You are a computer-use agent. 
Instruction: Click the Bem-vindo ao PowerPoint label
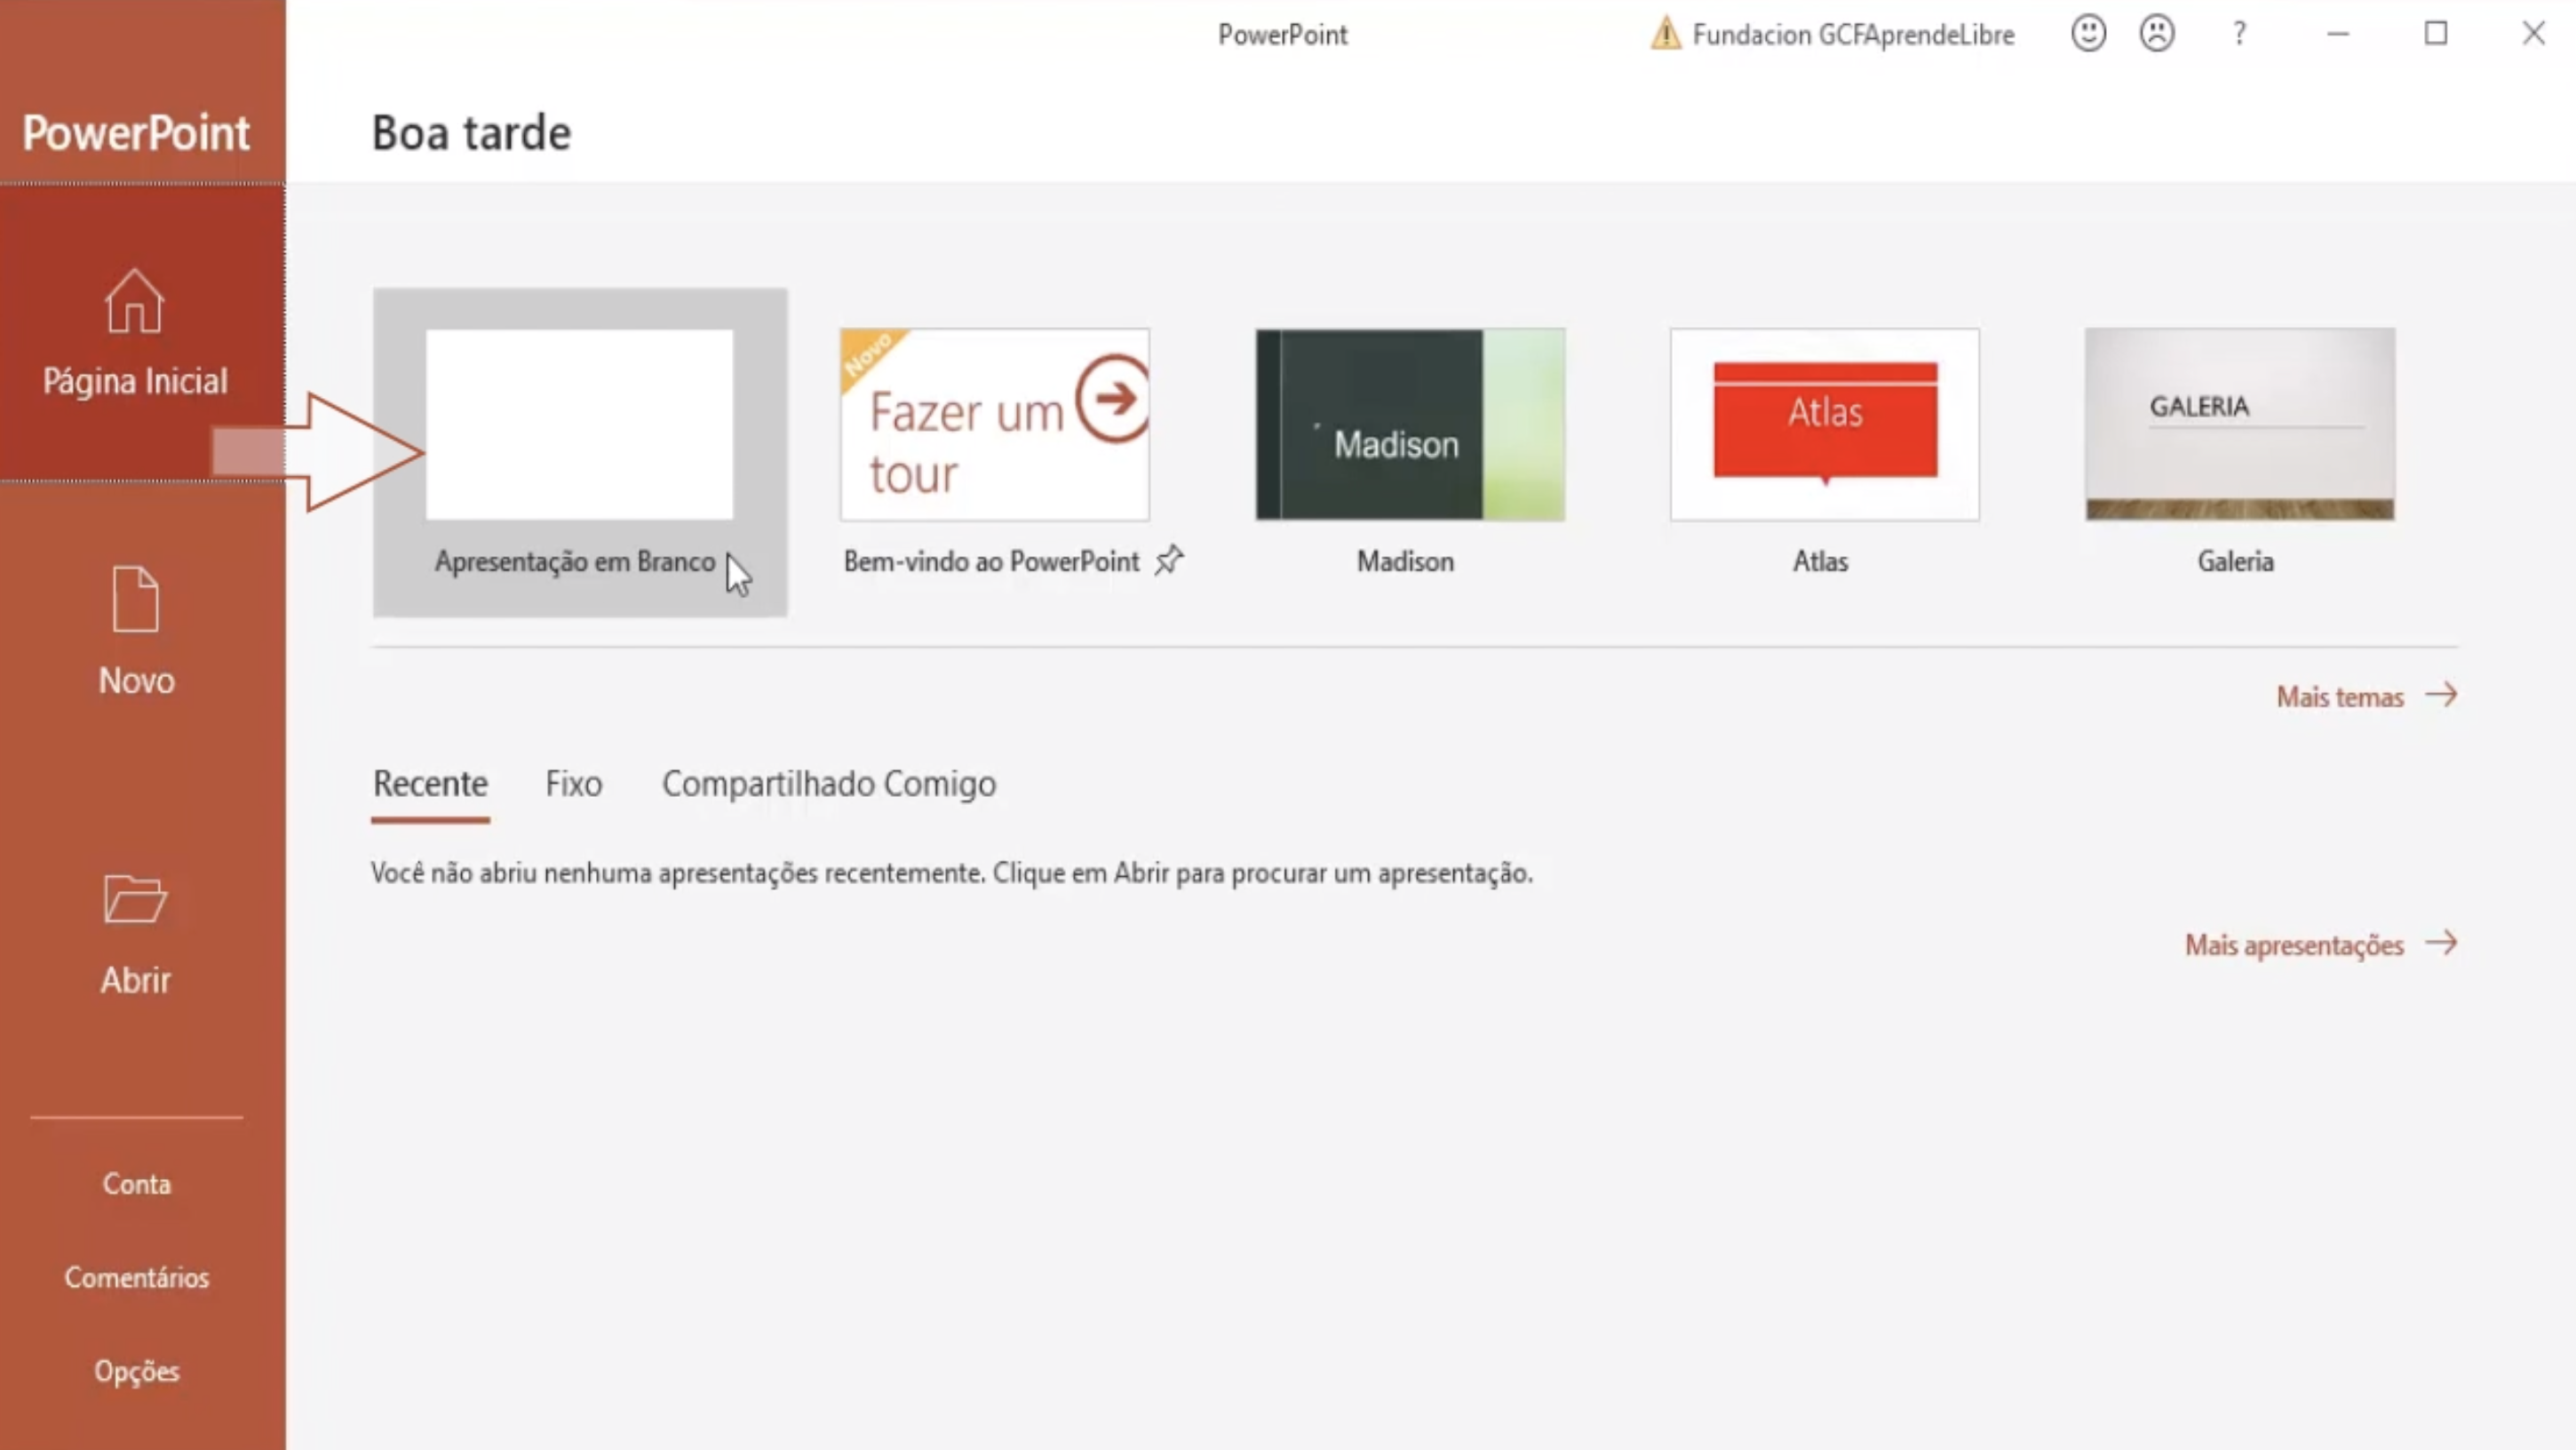991,561
